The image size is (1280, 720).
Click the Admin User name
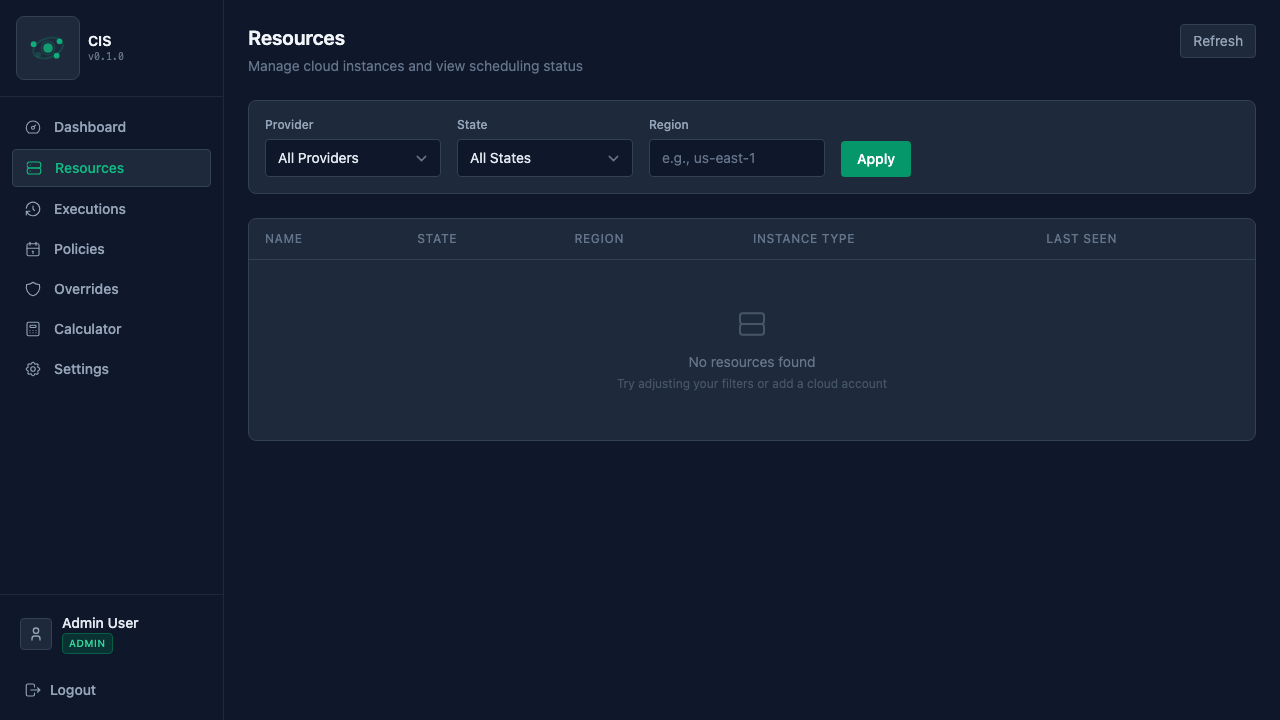coord(100,623)
